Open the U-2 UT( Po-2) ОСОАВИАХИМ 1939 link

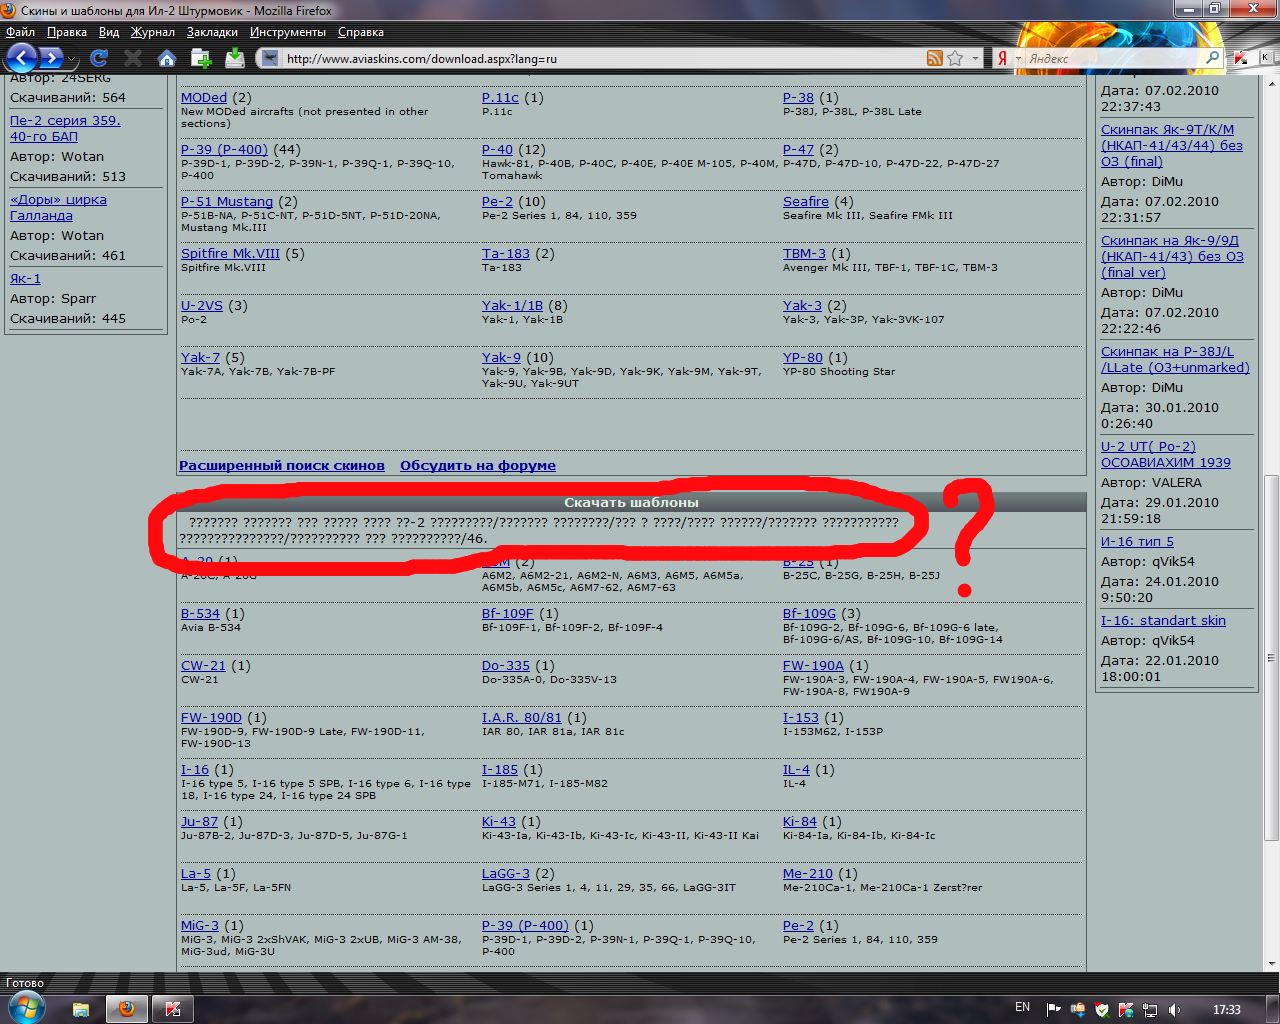point(1166,455)
